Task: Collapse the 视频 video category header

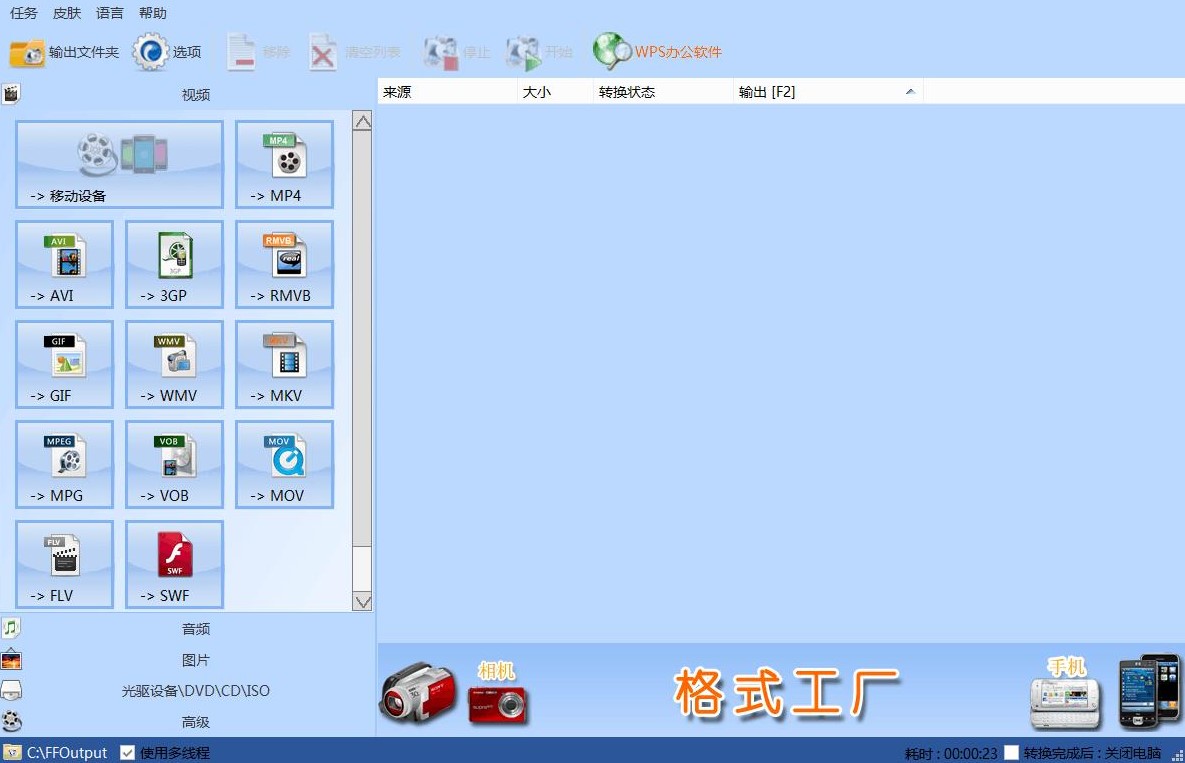Action: (x=187, y=94)
